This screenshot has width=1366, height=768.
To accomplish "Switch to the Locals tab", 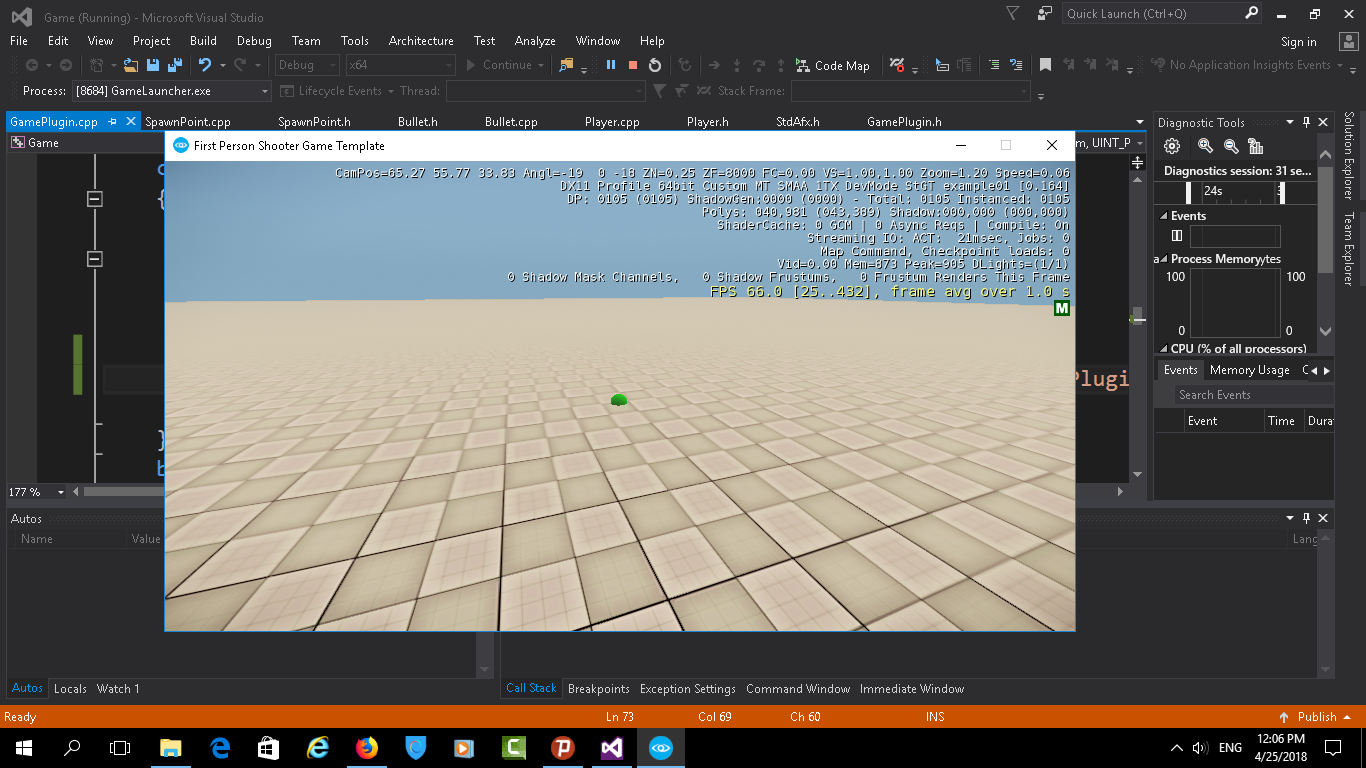I will [x=70, y=689].
